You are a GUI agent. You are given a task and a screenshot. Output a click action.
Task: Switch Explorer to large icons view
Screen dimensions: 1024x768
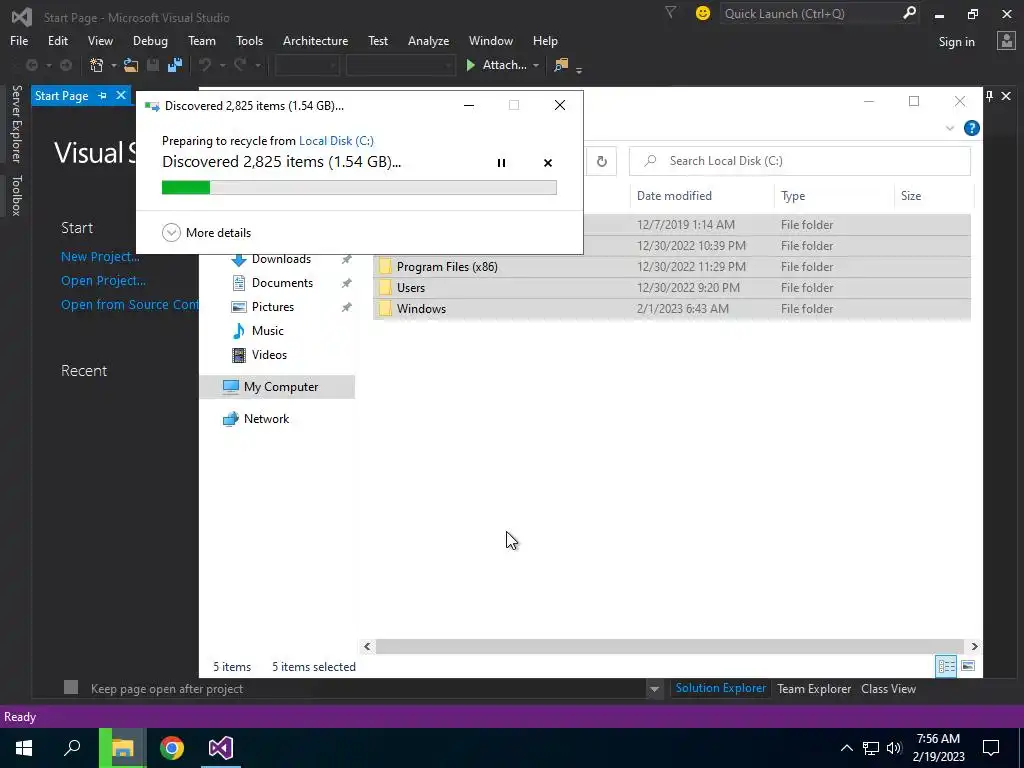pyautogui.click(x=968, y=666)
